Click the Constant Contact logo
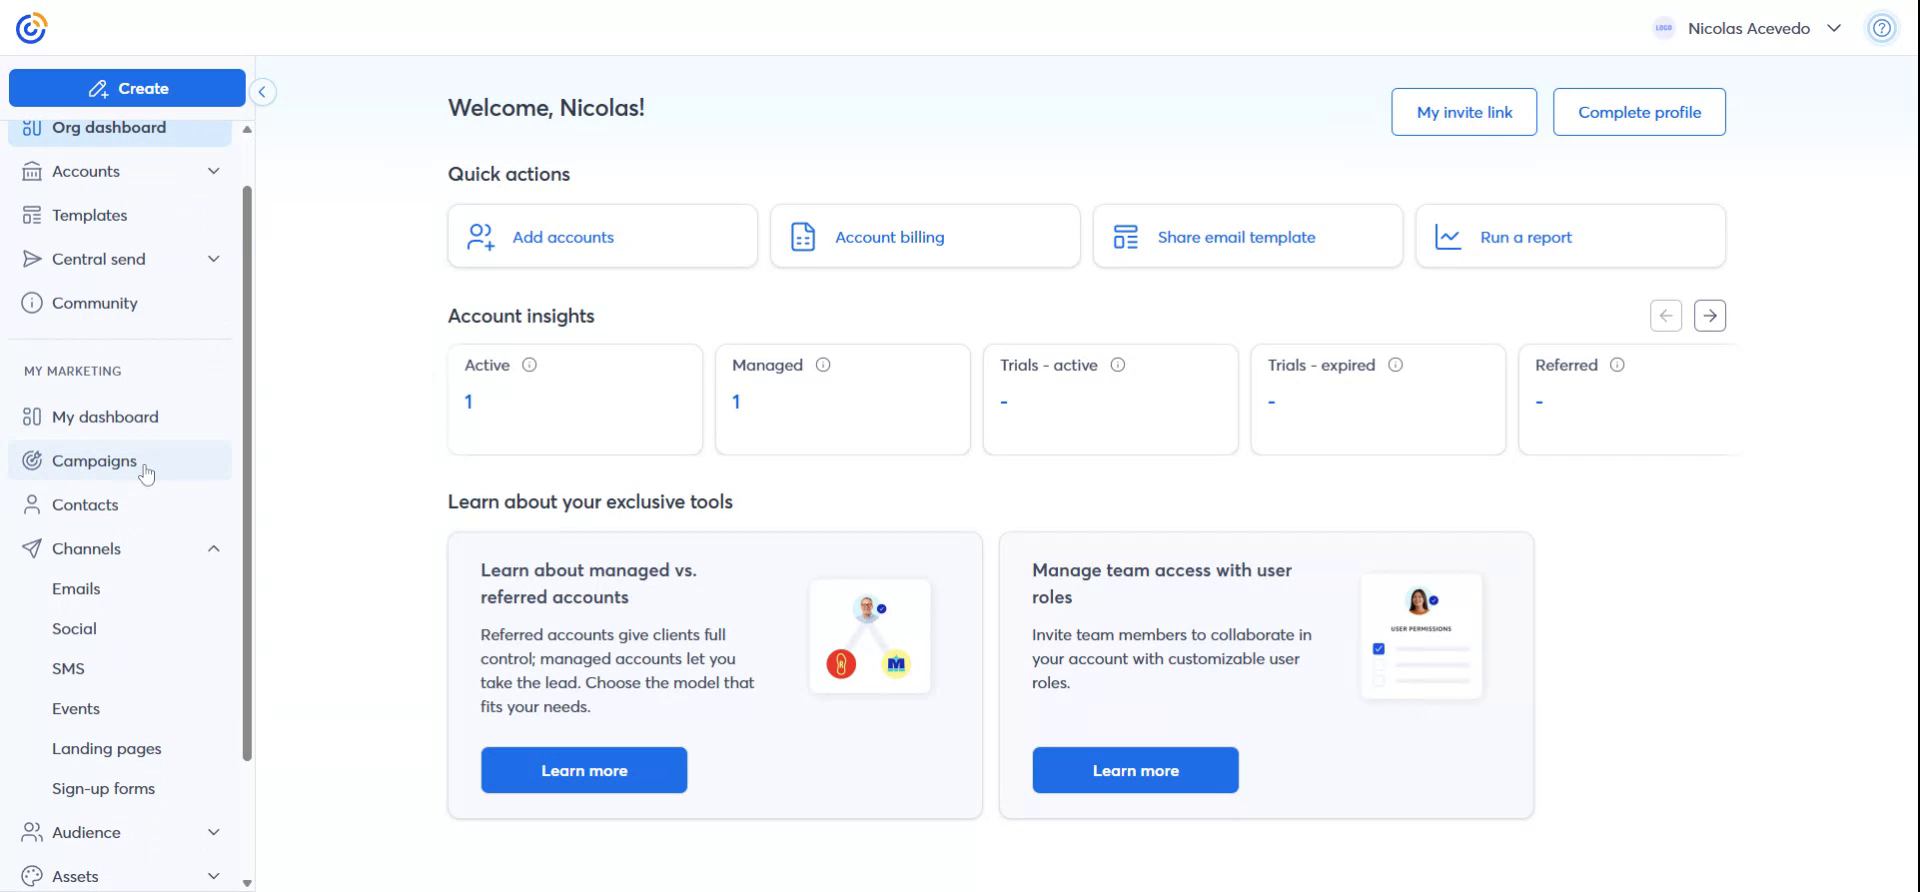 tap(31, 28)
